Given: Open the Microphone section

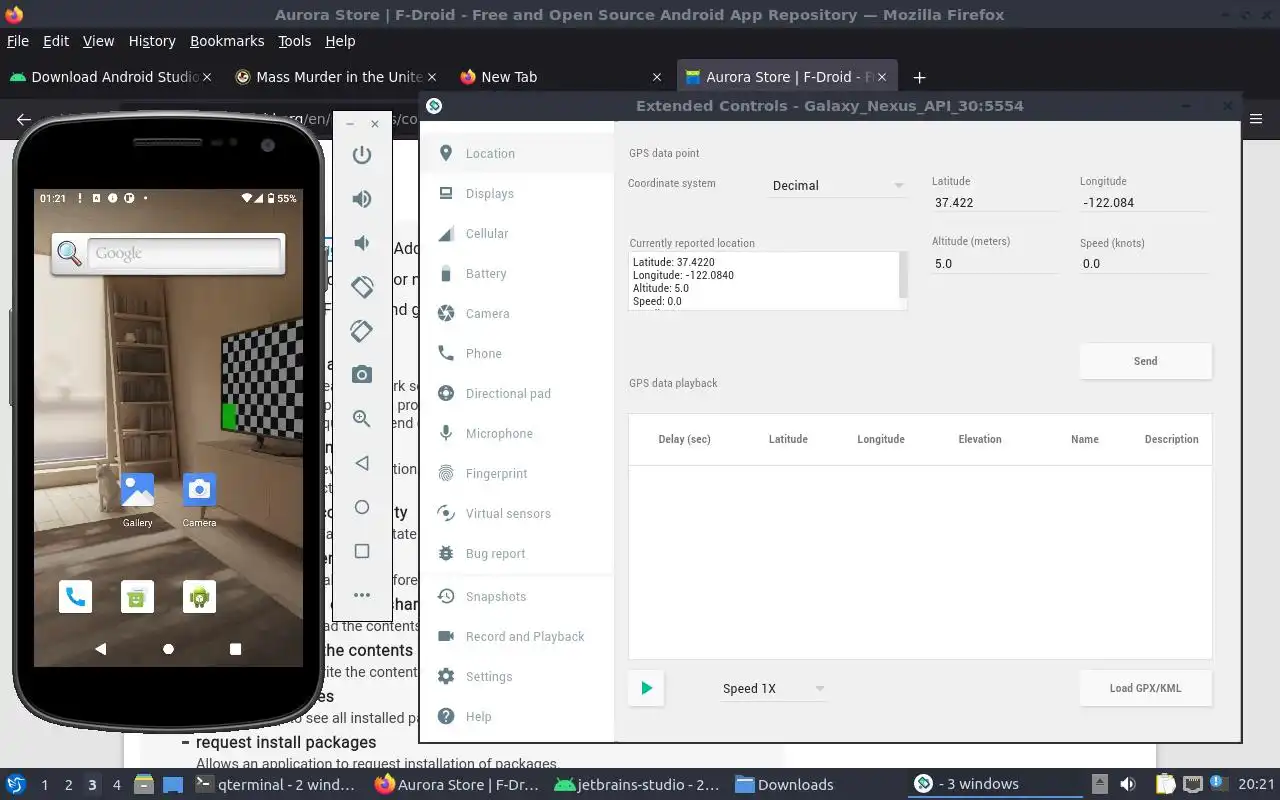Looking at the screenshot, I should point(516,433).
